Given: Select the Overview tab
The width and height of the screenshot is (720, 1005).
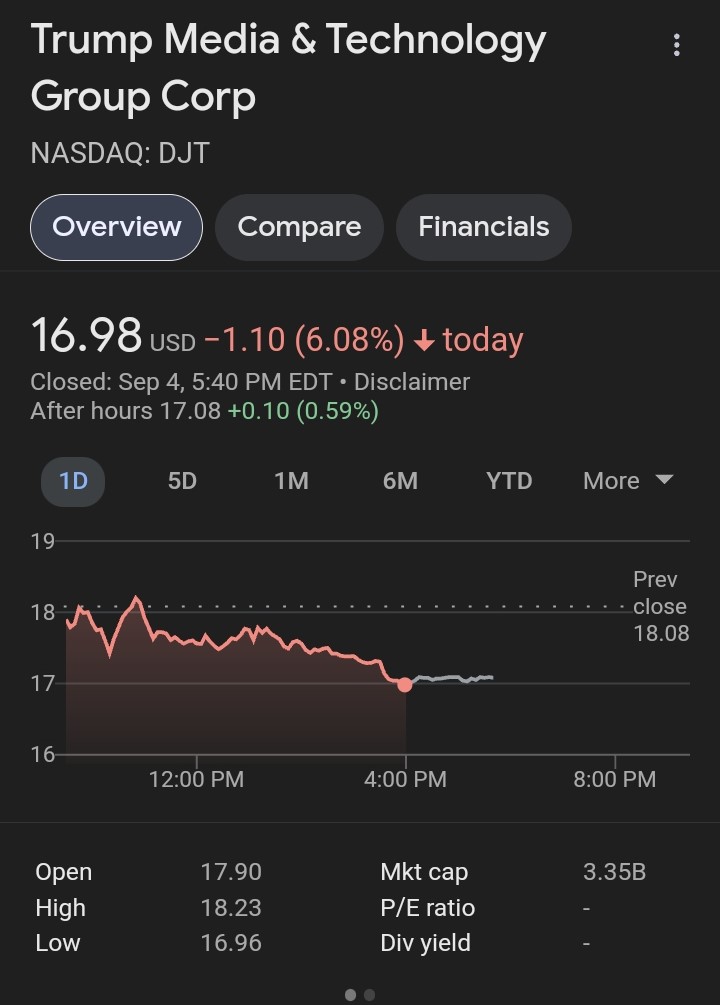Looking at the screenshot, I should [117, 227].
